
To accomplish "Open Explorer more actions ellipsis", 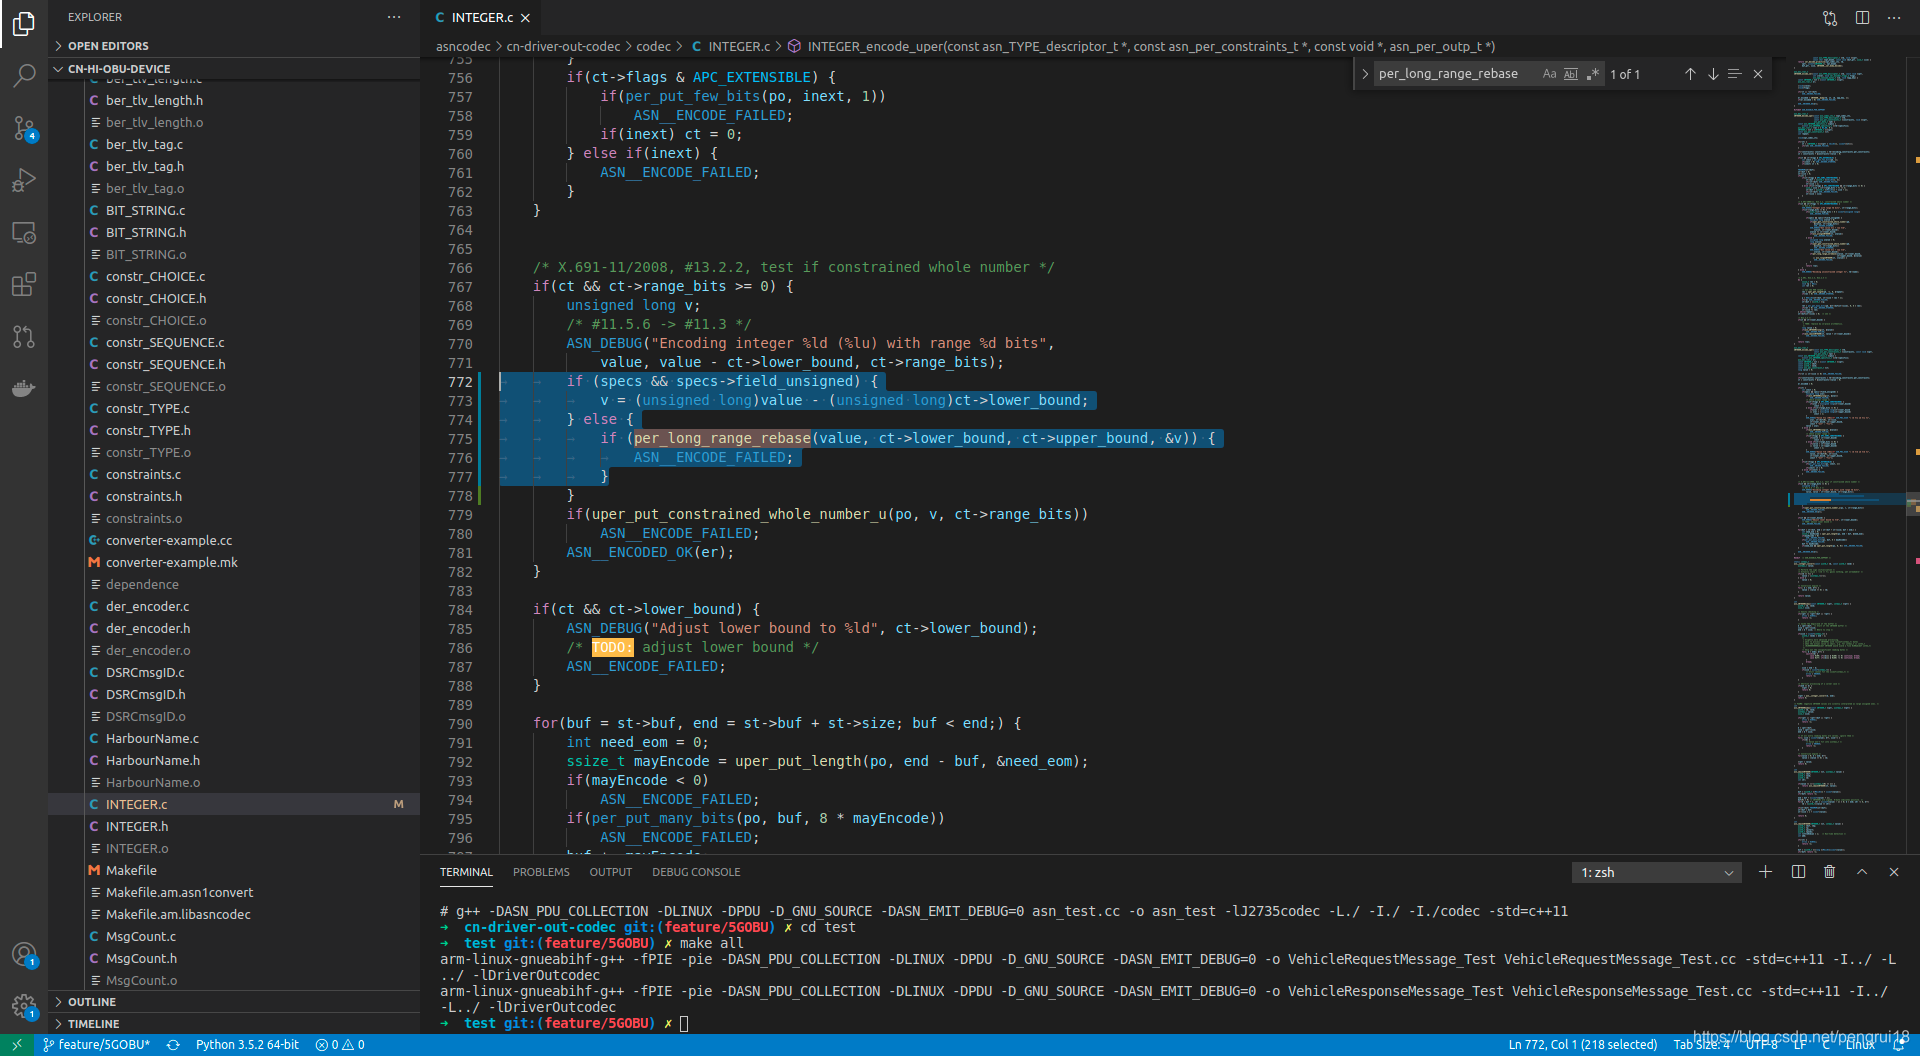I will [394, 17].
